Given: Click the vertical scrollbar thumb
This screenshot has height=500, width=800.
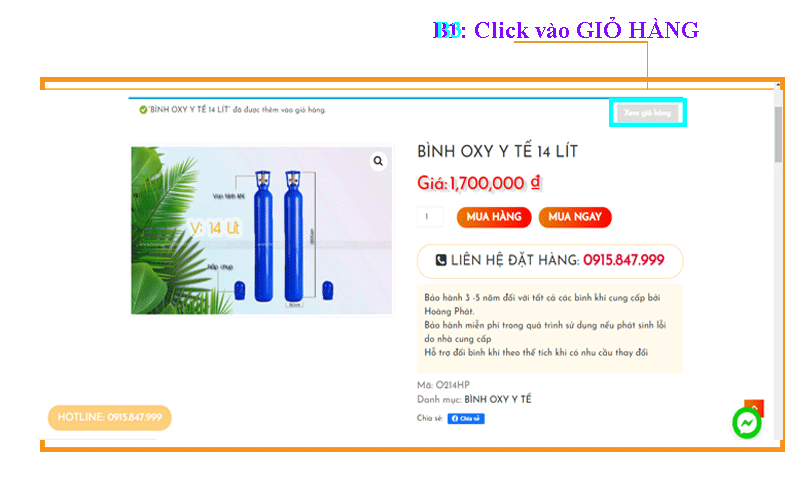Looking at the screenshot, I should click(x=778, y=134).
